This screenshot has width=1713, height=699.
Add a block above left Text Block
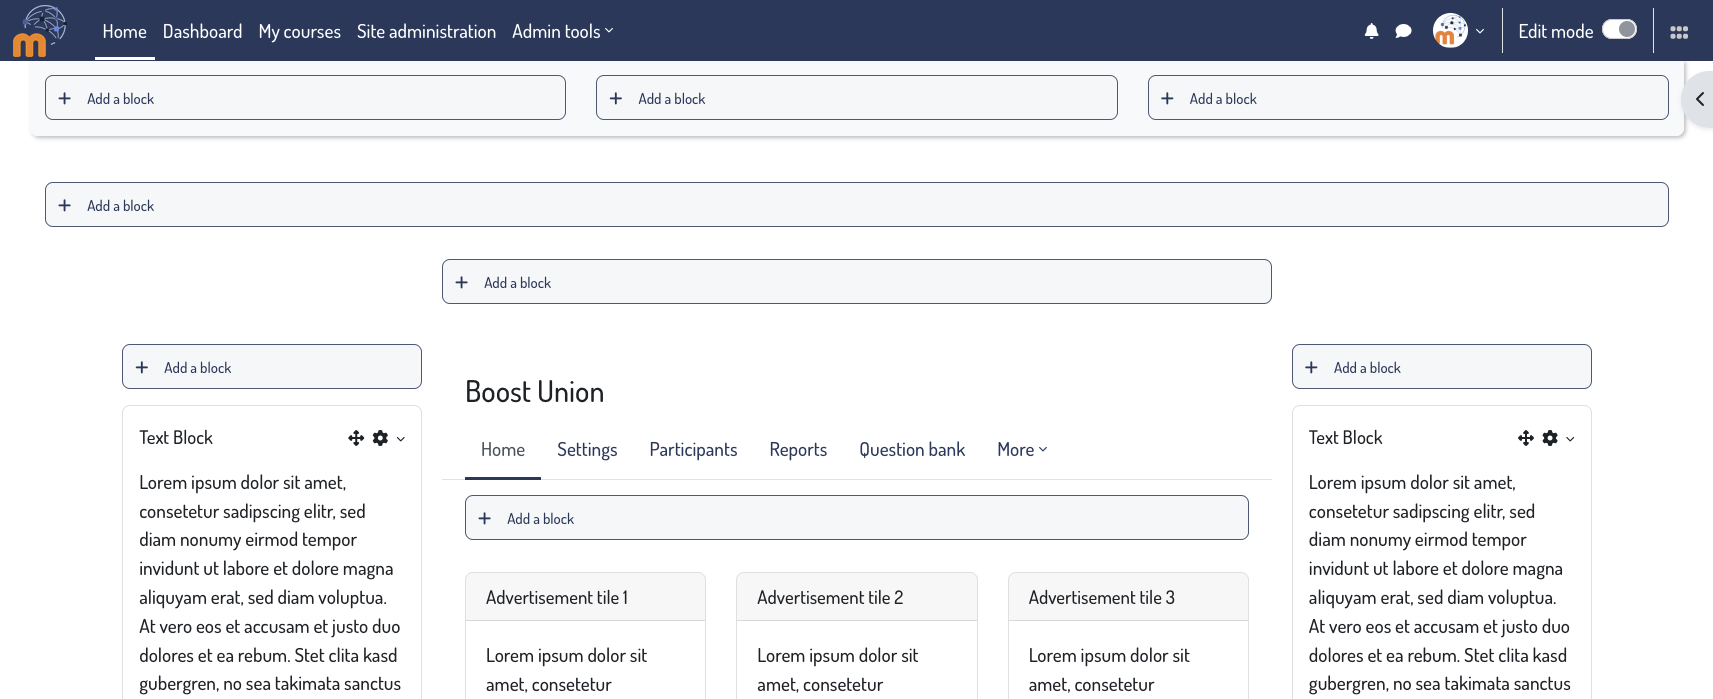coord(271,367)
